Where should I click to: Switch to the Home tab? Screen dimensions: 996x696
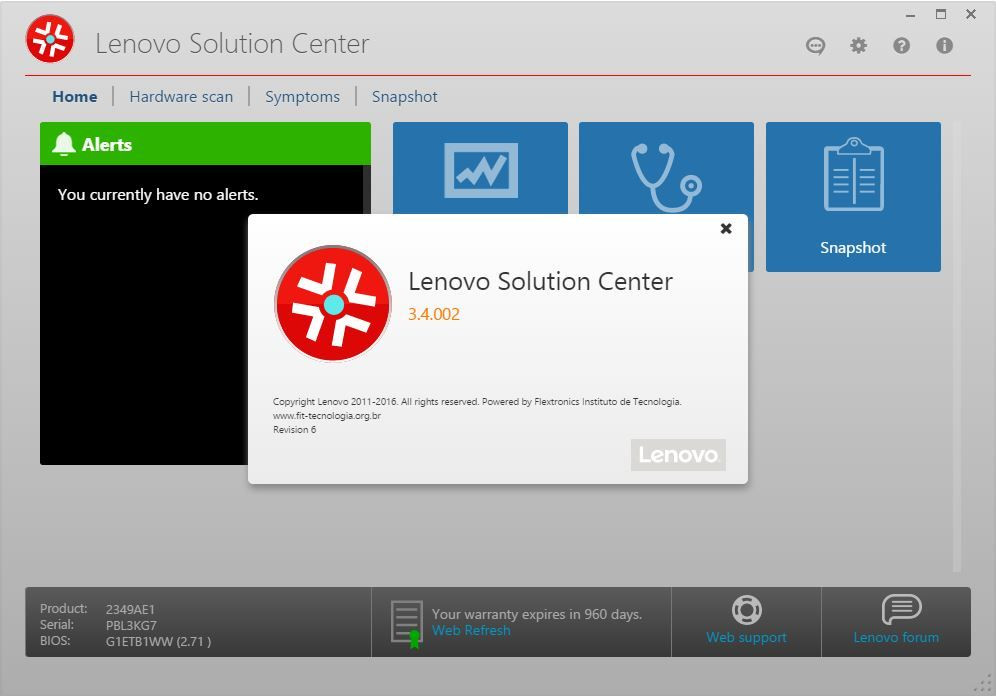(75, 97)
